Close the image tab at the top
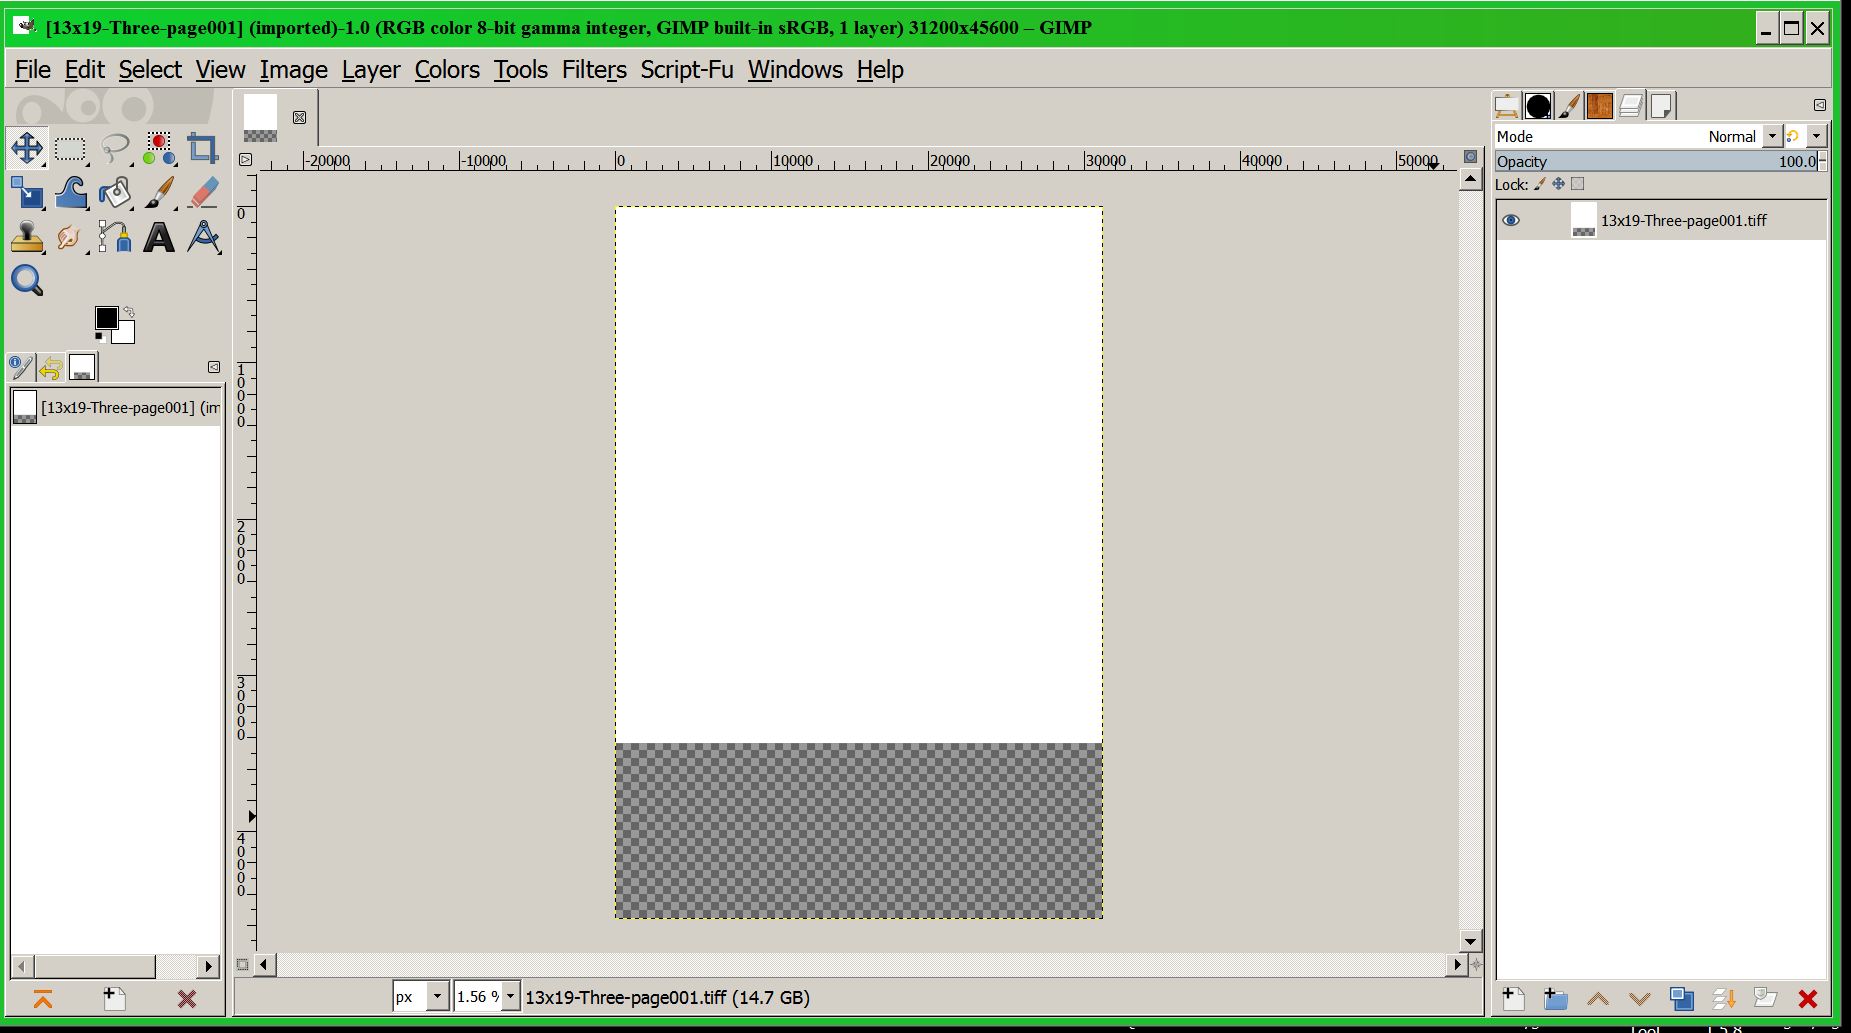The width and height of the screenshot is (1851, 1033). click(x=299, y=117)
